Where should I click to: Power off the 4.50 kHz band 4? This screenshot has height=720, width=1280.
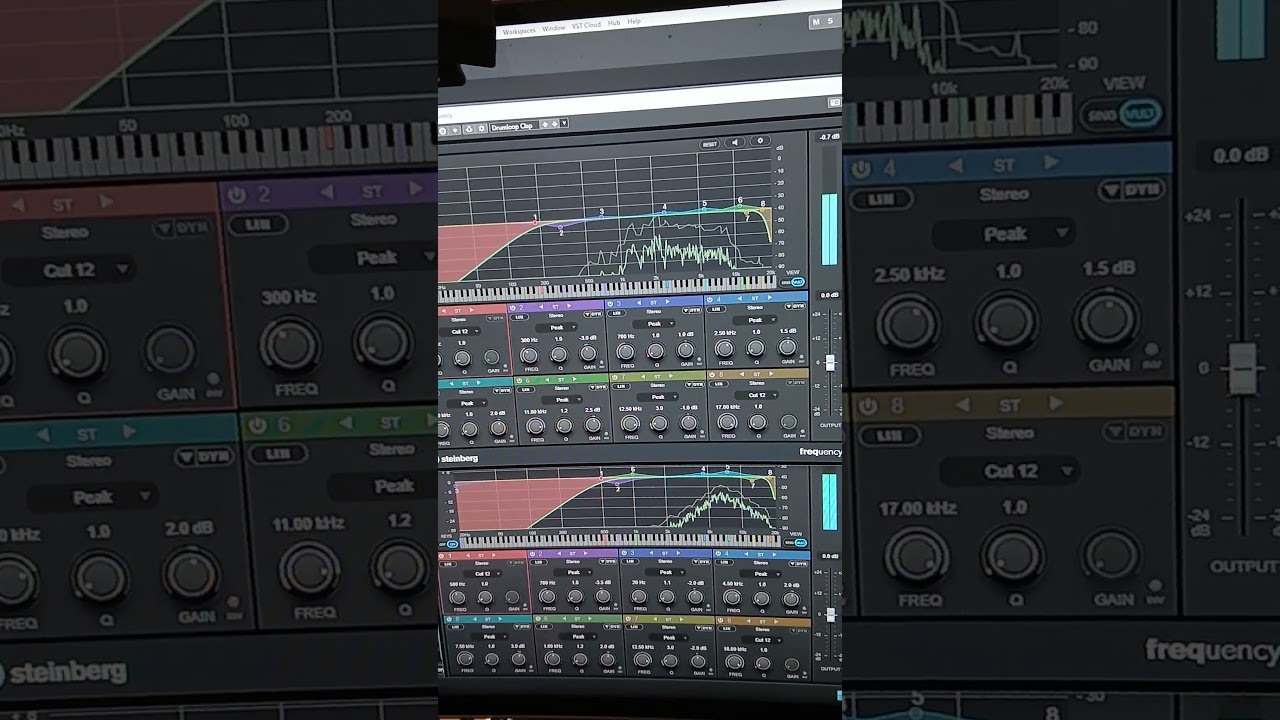(718, 554)
